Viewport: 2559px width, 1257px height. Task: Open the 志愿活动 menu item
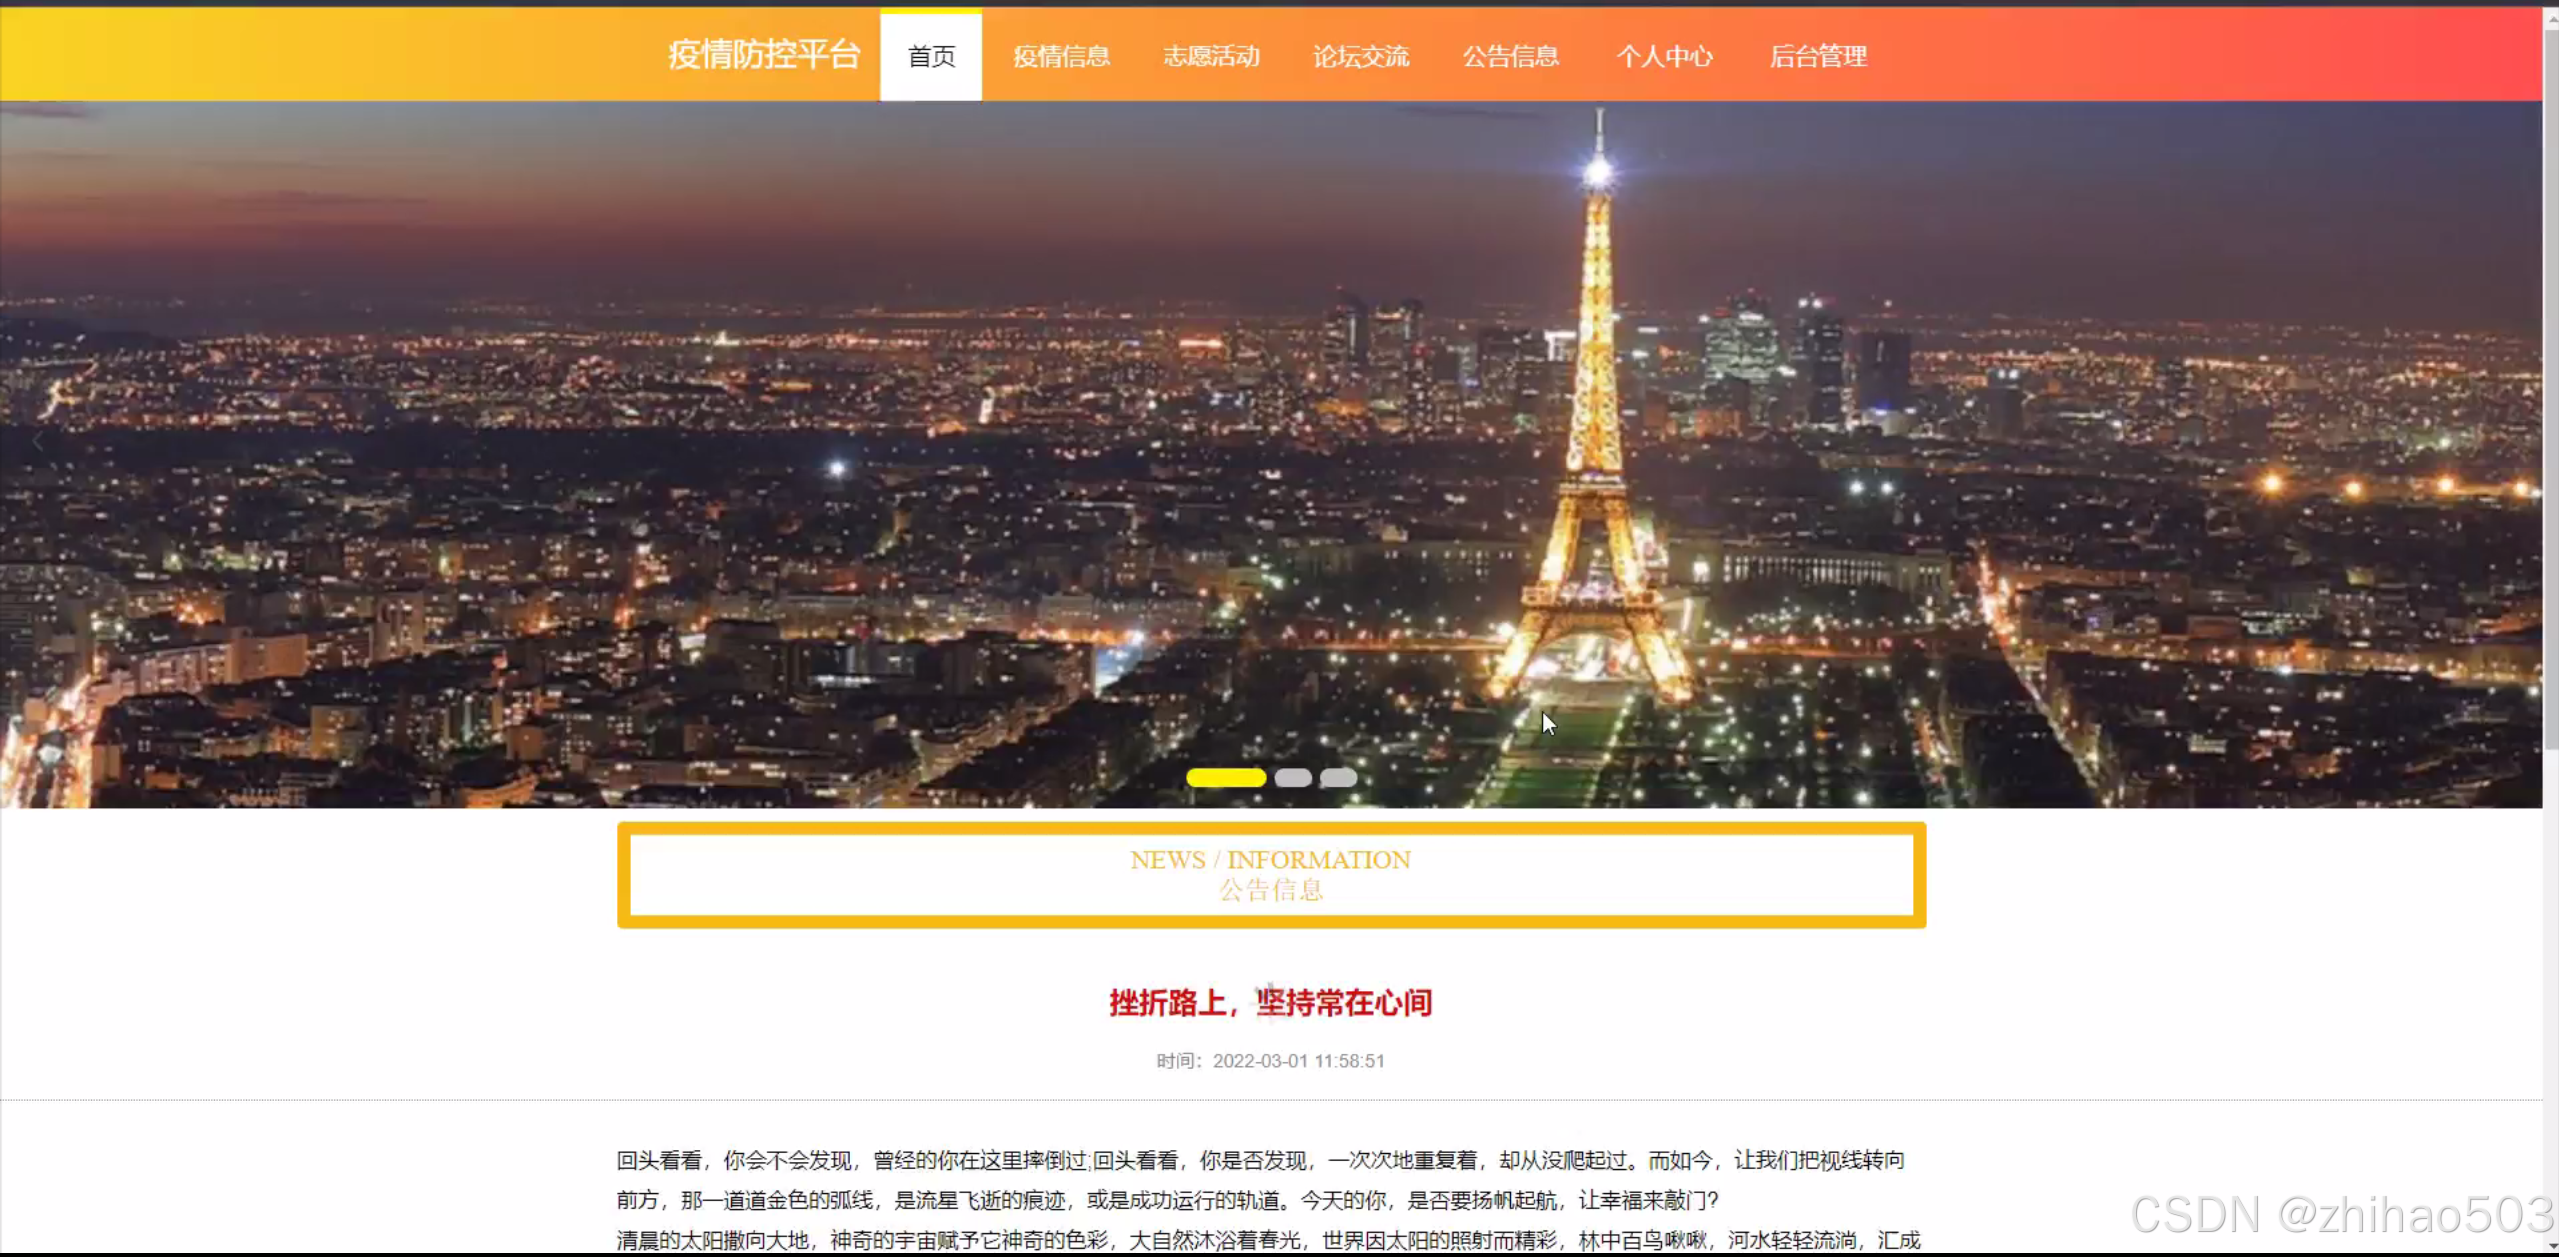click(x=1211, y=56)
